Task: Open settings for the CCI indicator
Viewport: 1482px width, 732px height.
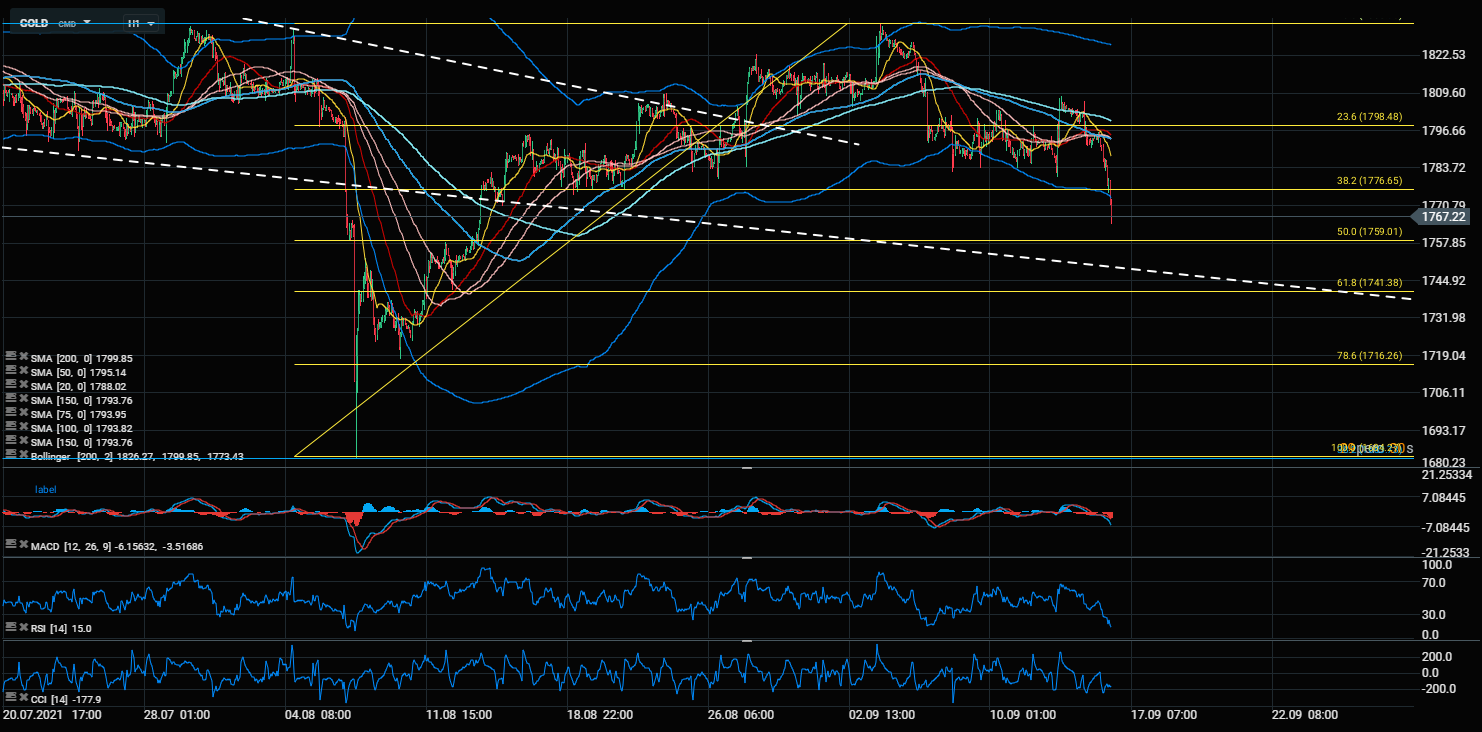Action: click(10, 695)
